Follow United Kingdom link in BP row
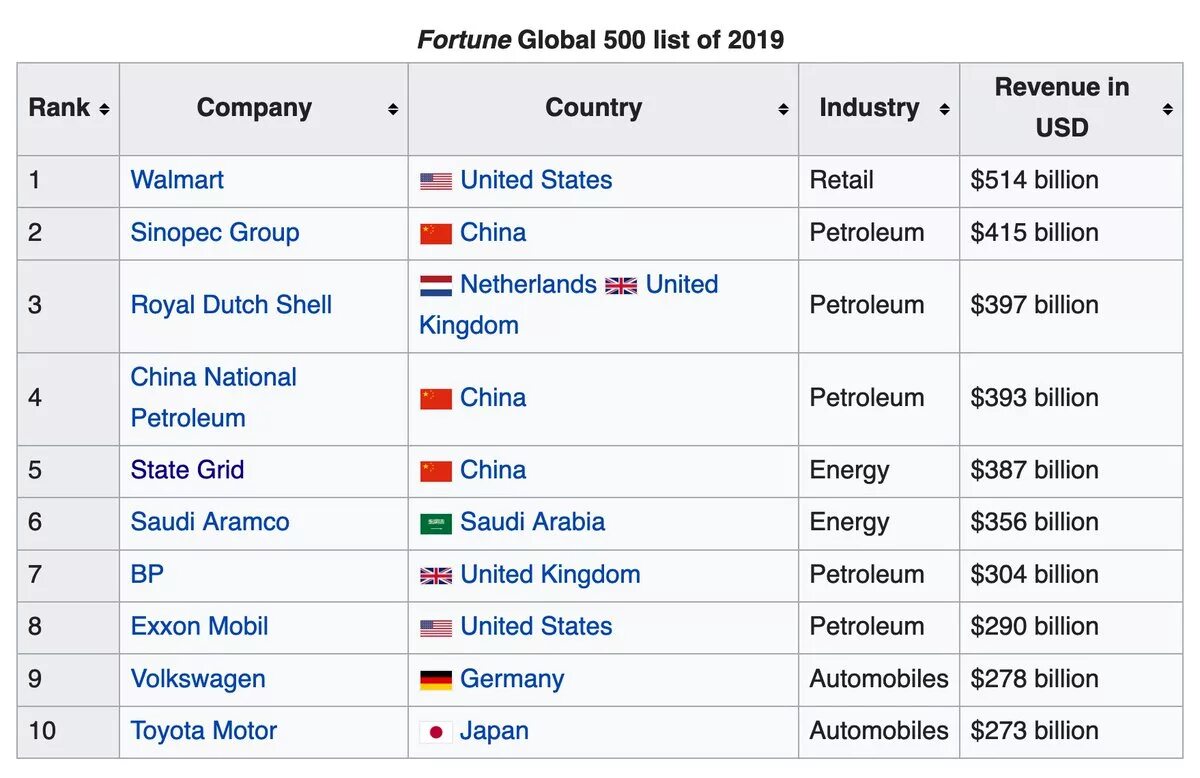Viewport: 1200px width, 778px height. pos(550,574)
